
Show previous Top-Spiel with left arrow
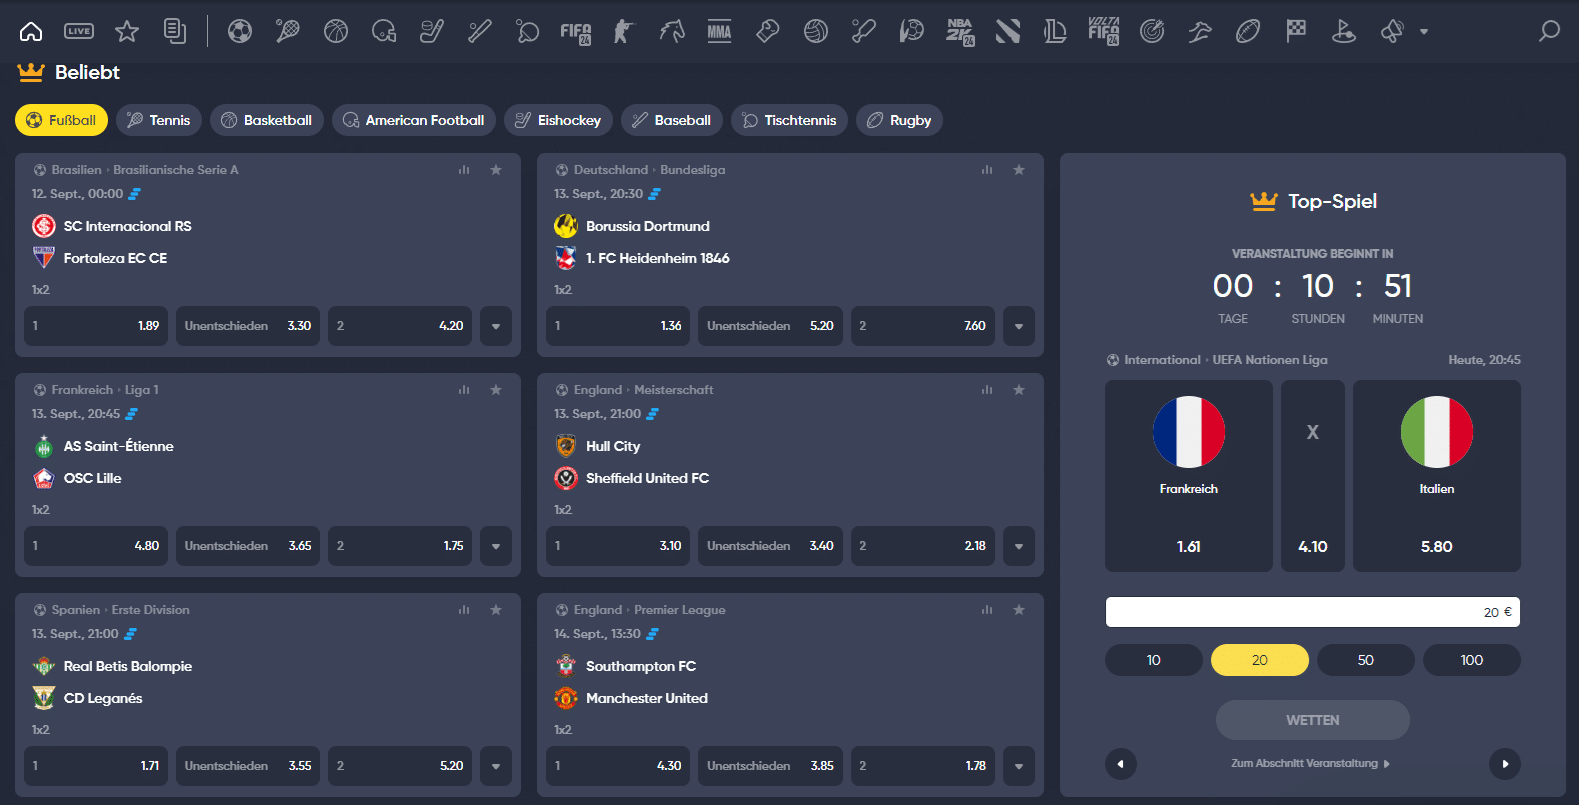[1121, 764]
